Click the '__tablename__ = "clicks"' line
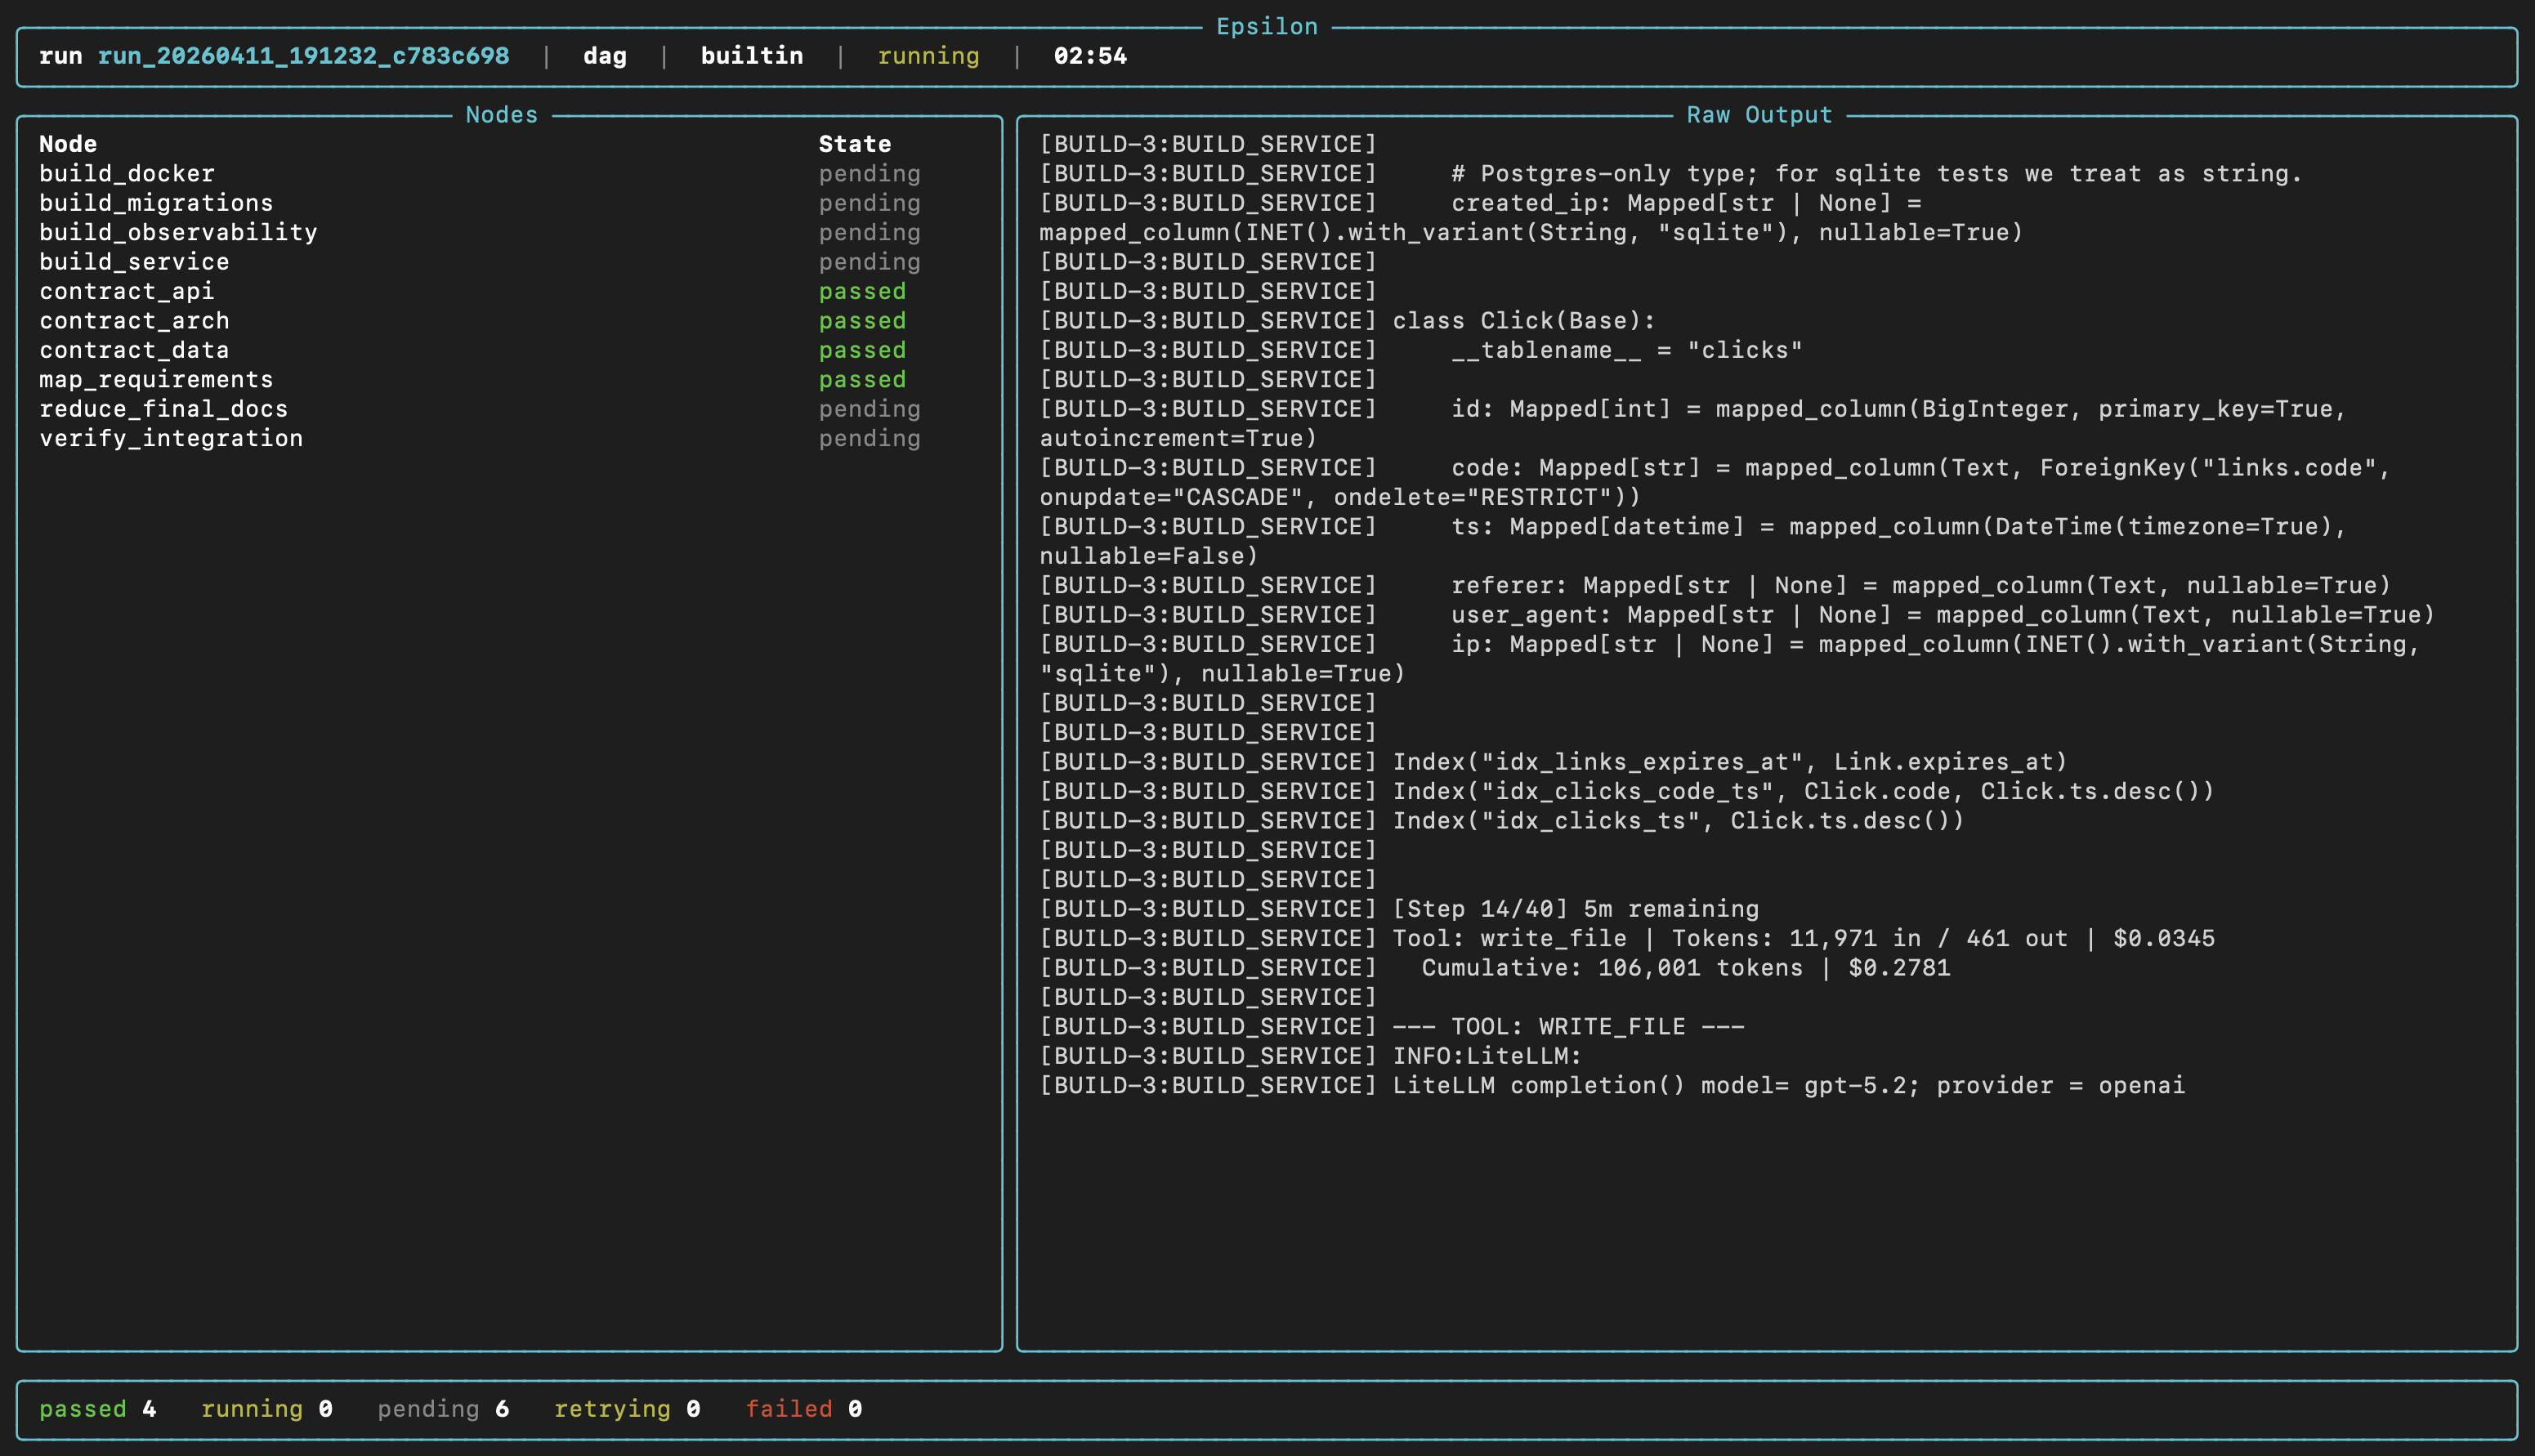Image resolution: width=2535 pixels, height=1456 pixels. (1421, 350)
